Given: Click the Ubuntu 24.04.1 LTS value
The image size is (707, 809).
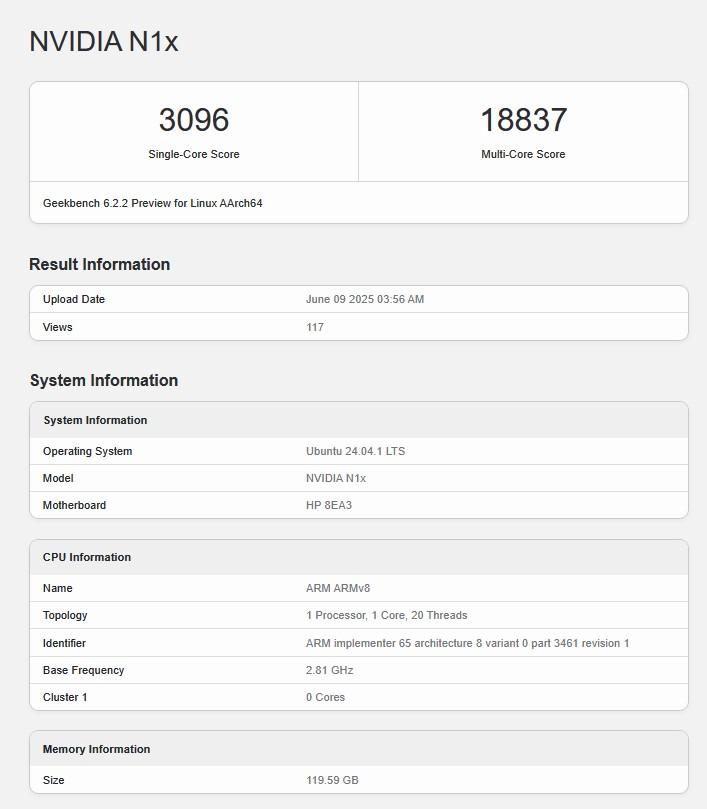Looking at the screenshot, I should [x=355, y=451].
